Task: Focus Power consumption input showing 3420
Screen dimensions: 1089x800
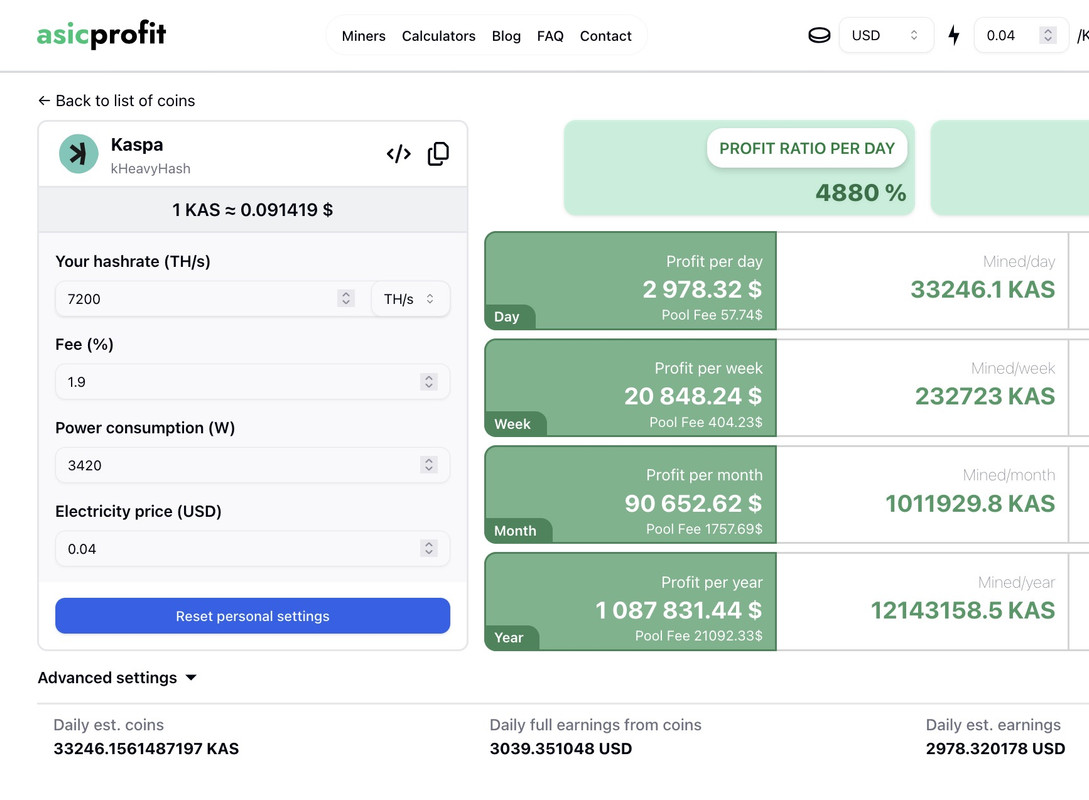Action: pyautogui.click(x=253, y=465)
